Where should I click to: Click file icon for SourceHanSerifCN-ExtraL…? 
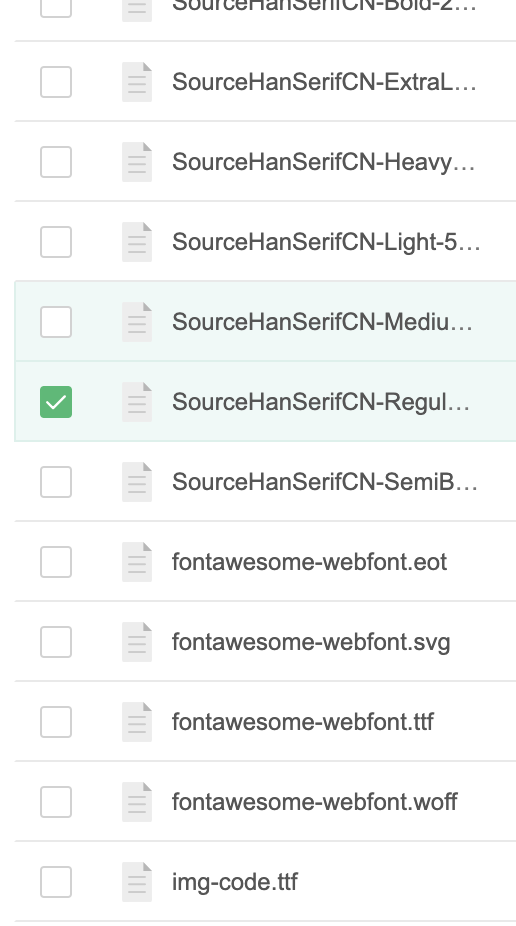coord(137,81)
